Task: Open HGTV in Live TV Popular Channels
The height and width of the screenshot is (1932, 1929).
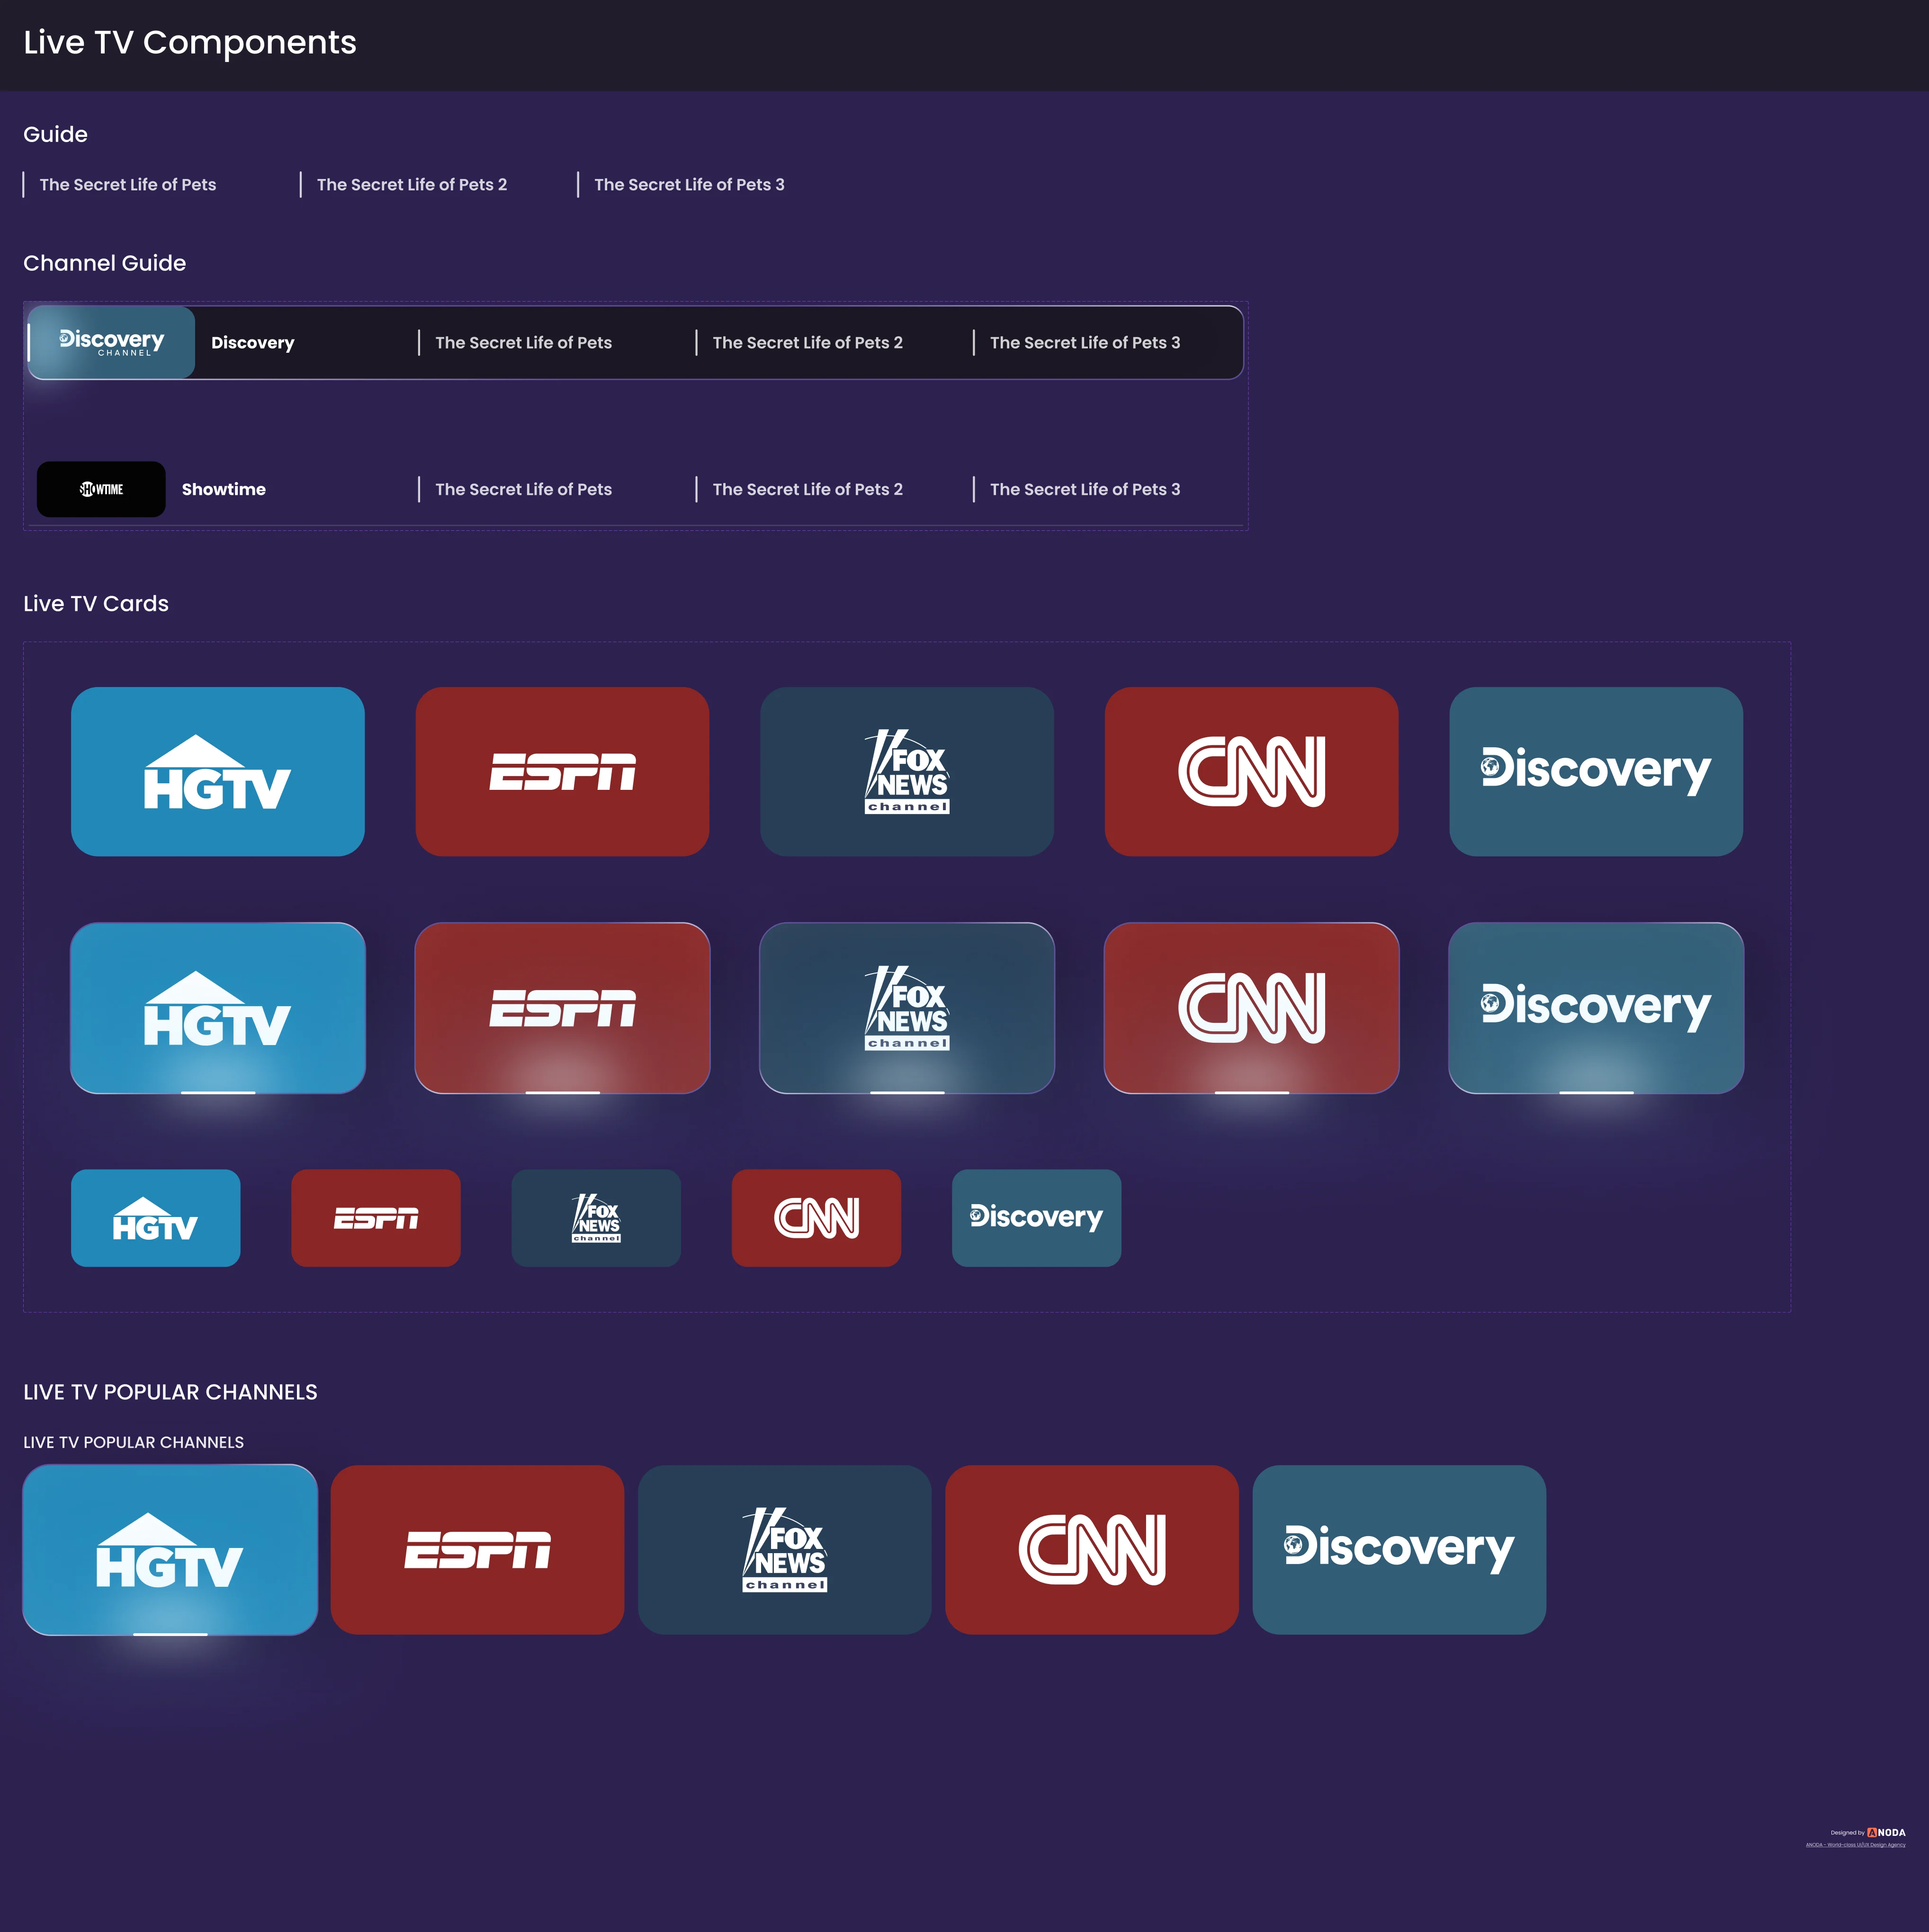Action: (170, 1550)
